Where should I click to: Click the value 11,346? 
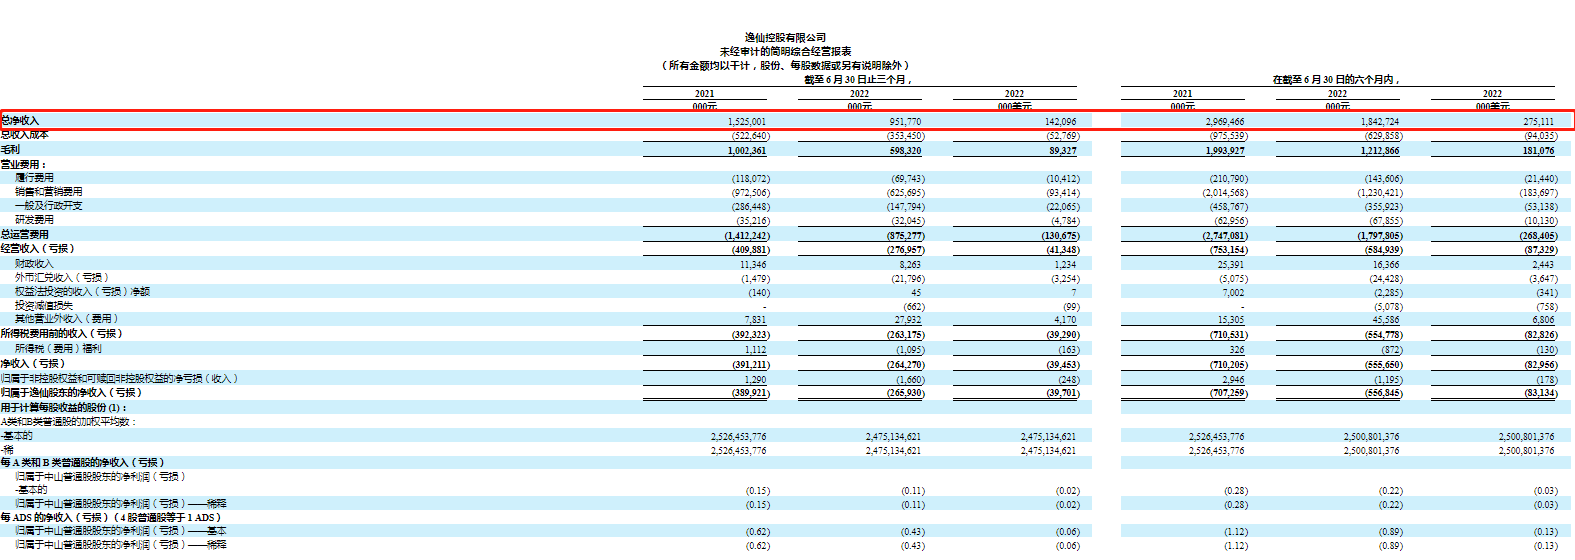(753, 264)
